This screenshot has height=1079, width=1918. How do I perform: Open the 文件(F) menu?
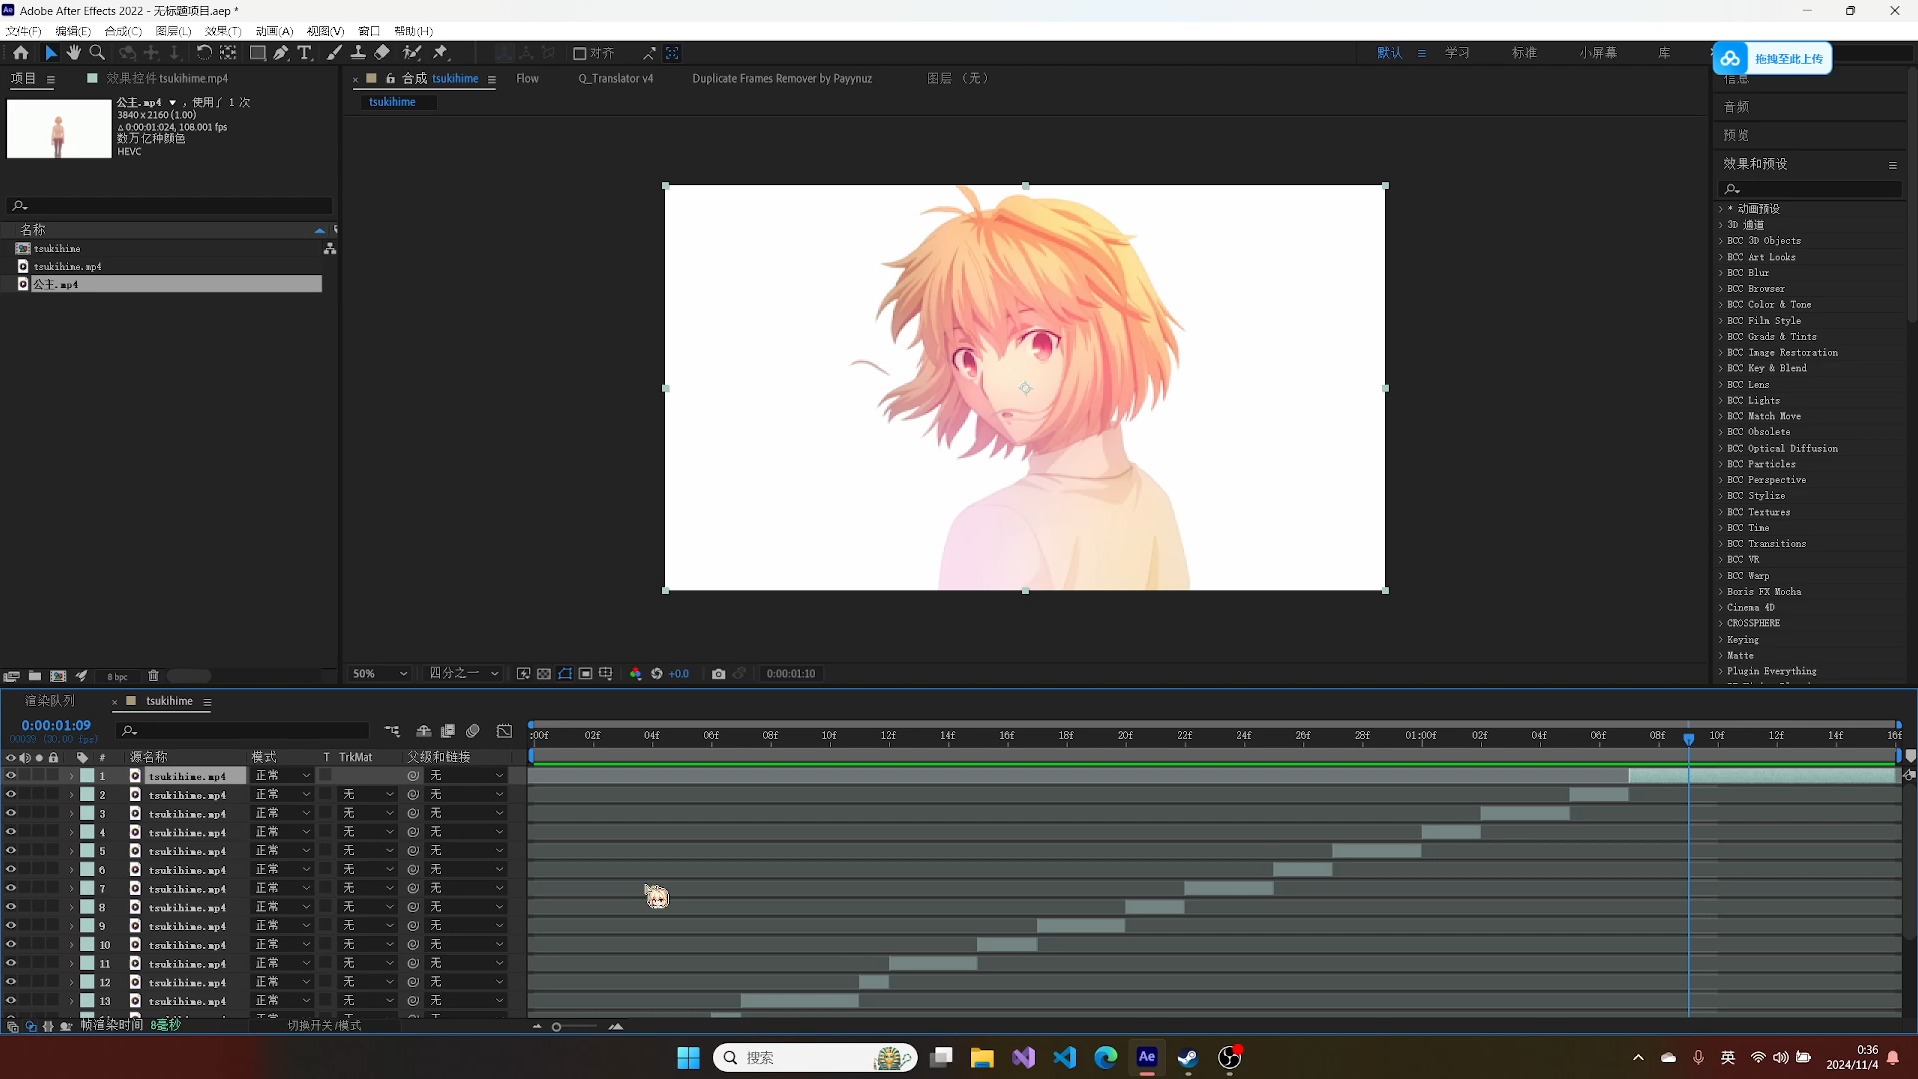tap(24, 31)
